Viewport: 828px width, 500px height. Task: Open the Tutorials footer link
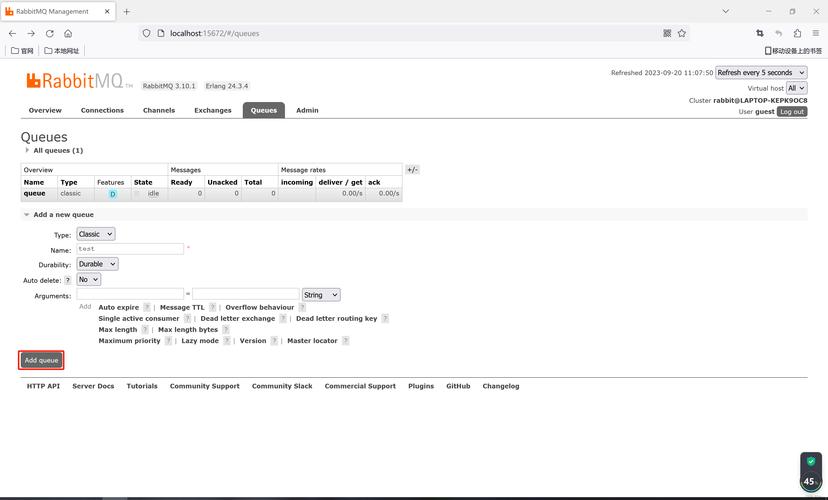click(142, 386)
